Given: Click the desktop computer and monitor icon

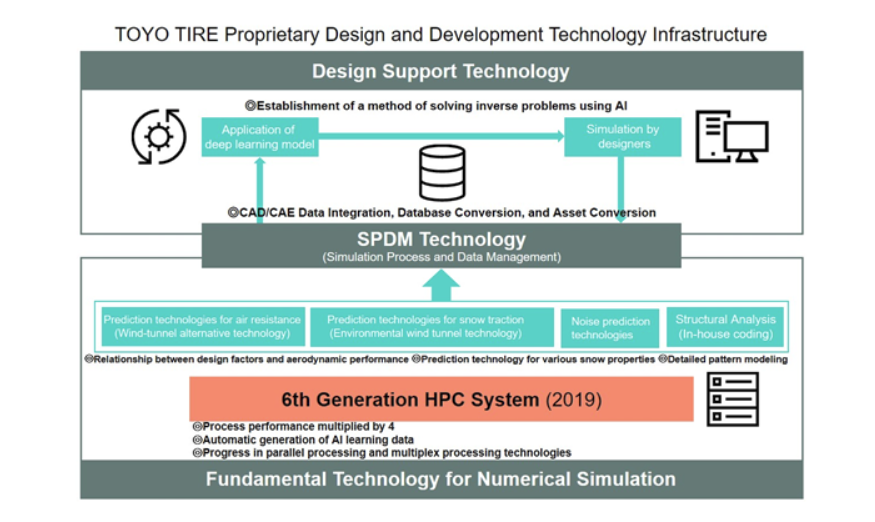Looking at the screenshot, I should point(732,137).
